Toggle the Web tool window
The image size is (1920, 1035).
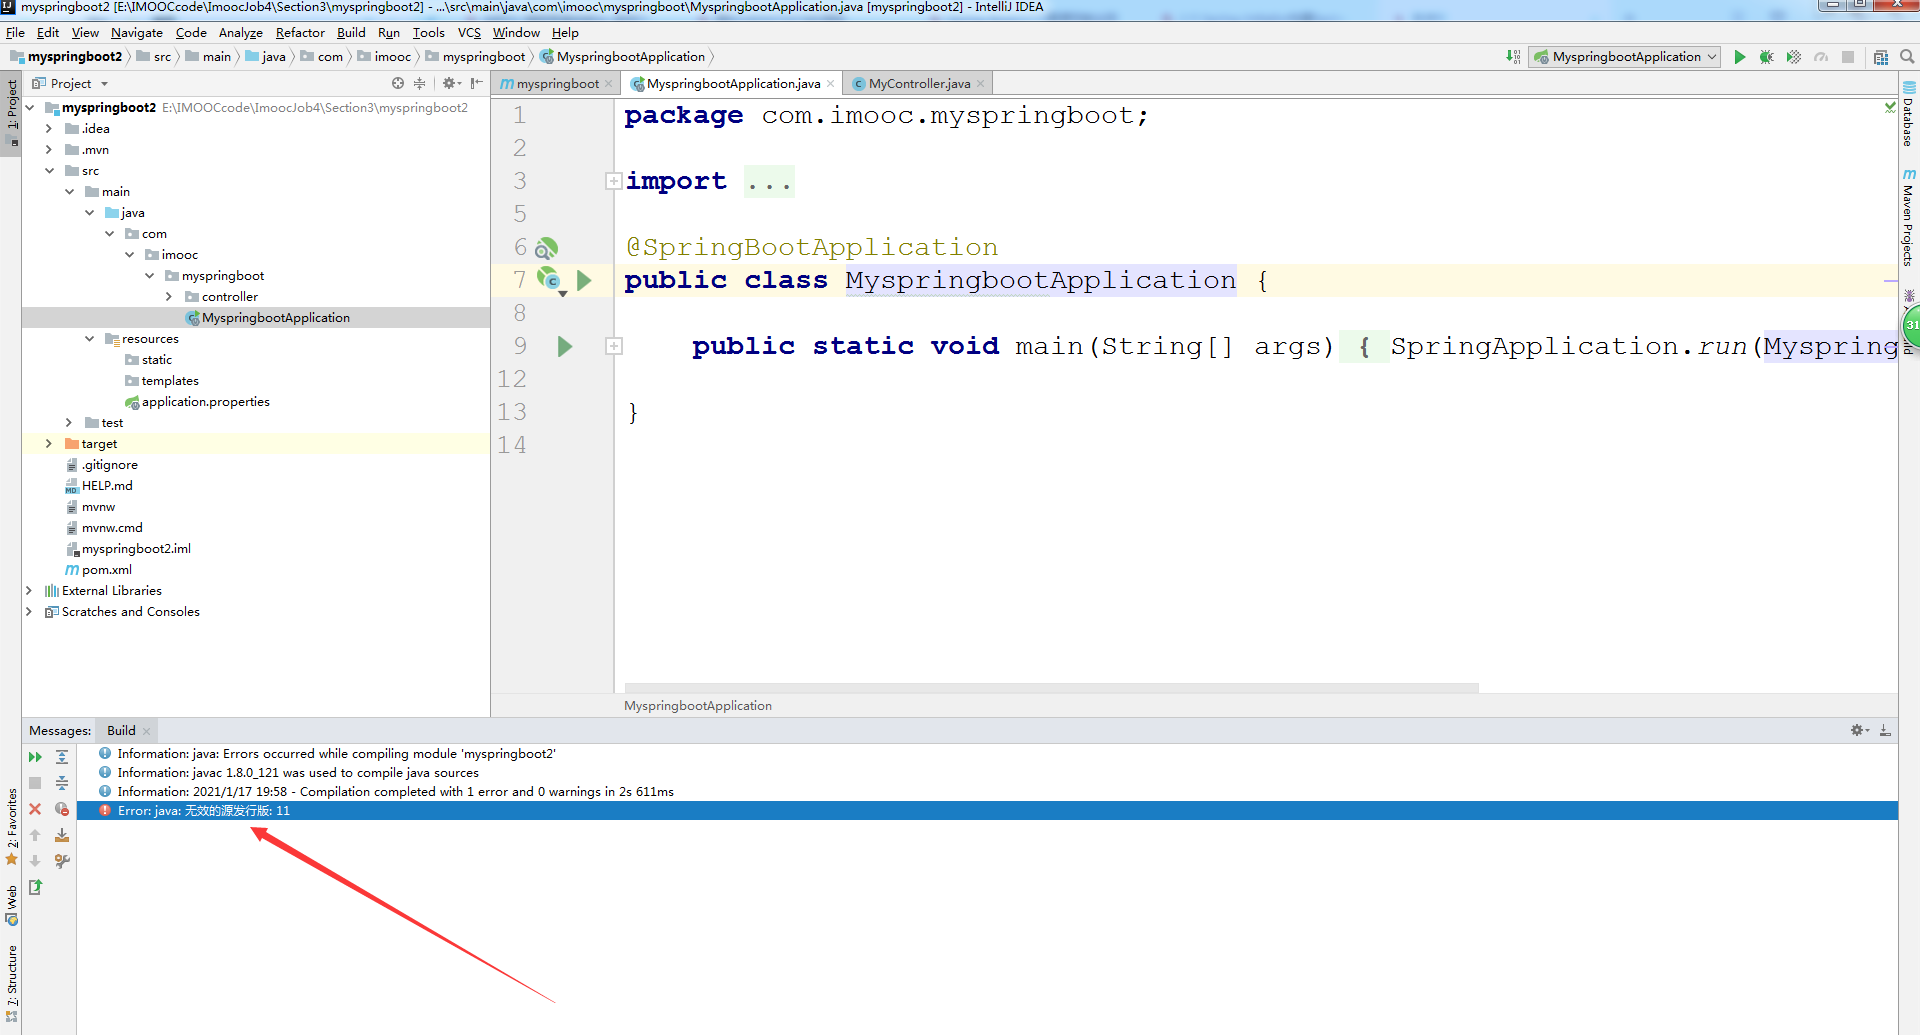12,905
